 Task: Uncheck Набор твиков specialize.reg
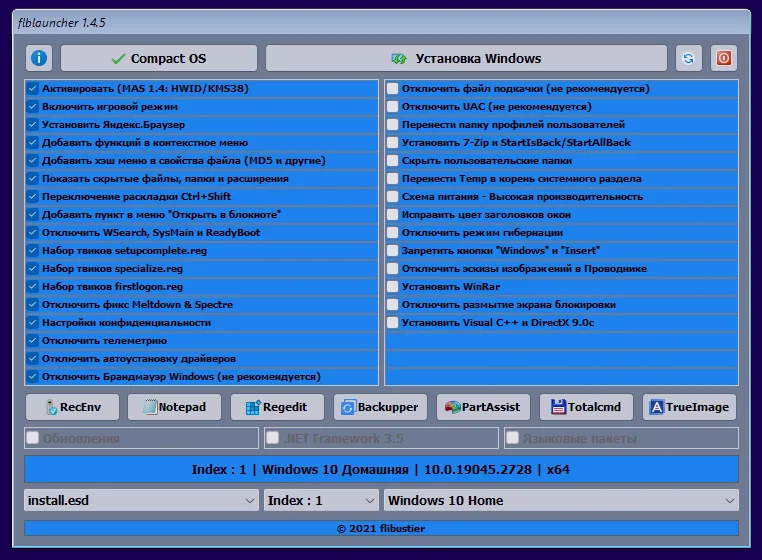33,268
